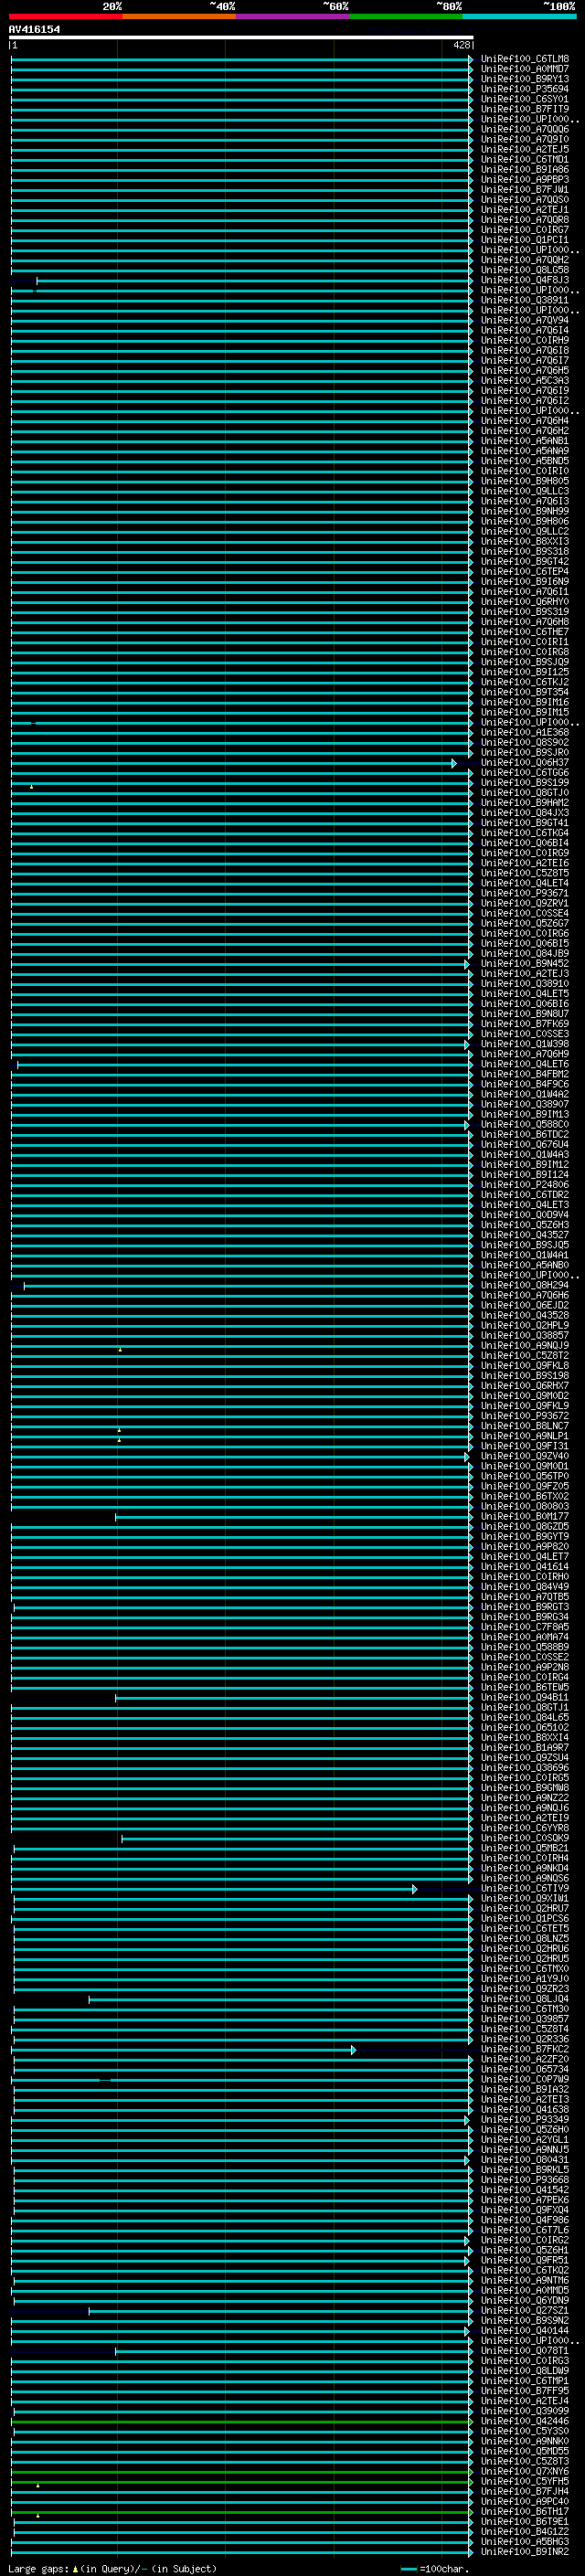
Task: Open hit UniRef100_A5ANB1
Action: click(525, 441)
